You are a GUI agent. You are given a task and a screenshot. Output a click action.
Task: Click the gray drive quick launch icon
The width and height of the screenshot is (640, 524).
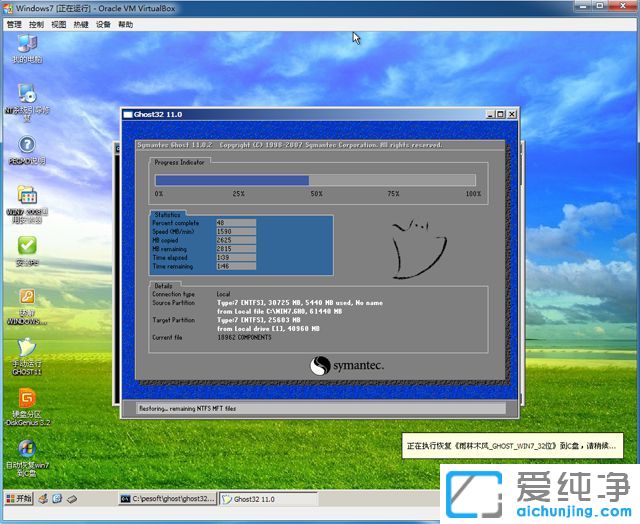point(72,499)
